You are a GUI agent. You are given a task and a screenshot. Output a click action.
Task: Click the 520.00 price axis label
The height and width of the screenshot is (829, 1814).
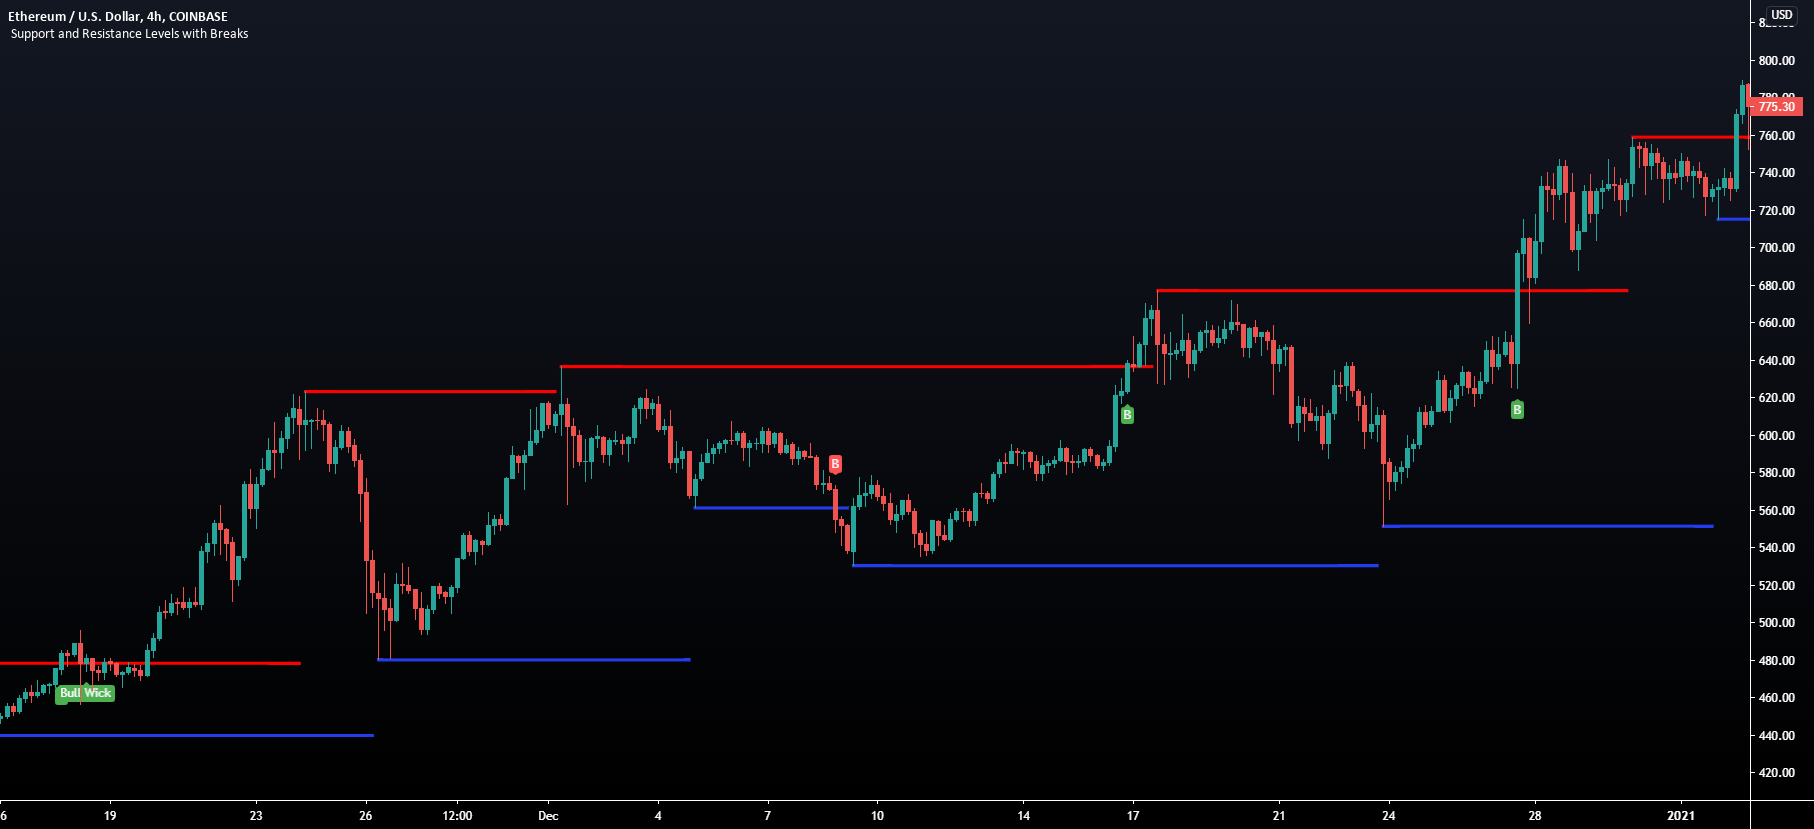[x=1777, y=586]
